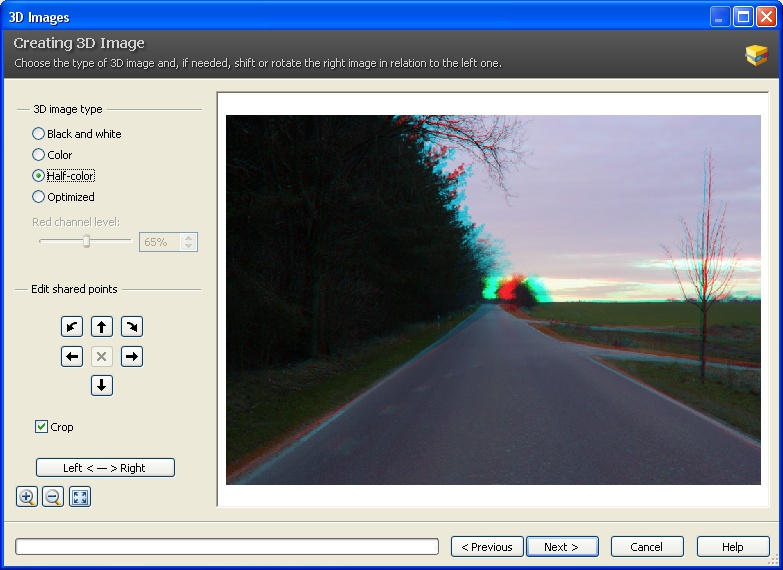Image resolution: width=783 pixels, height=570 pixels.
Task: Click the 3D glasses box logo icon
Action: 756,55
